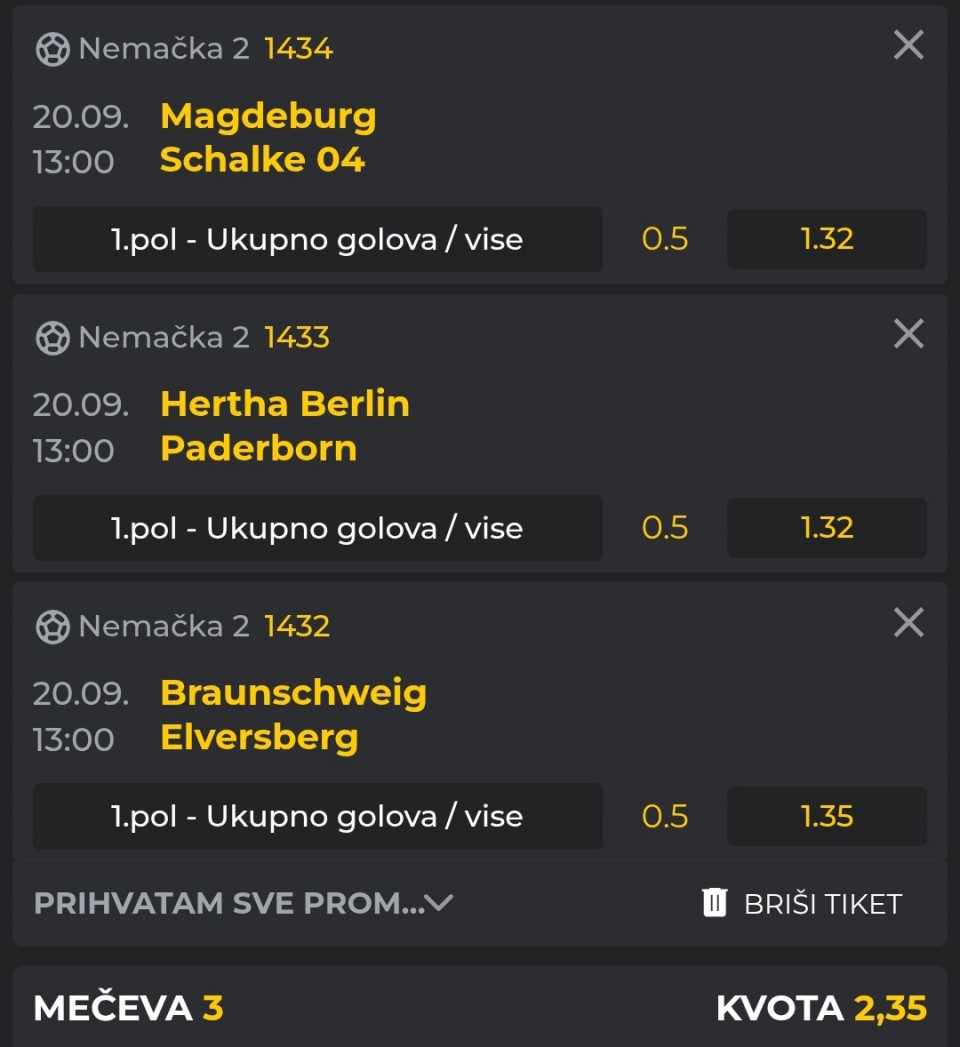
Task: Tap the KVOTA 2,35 total odds
Action: (x=821, y=1008)
